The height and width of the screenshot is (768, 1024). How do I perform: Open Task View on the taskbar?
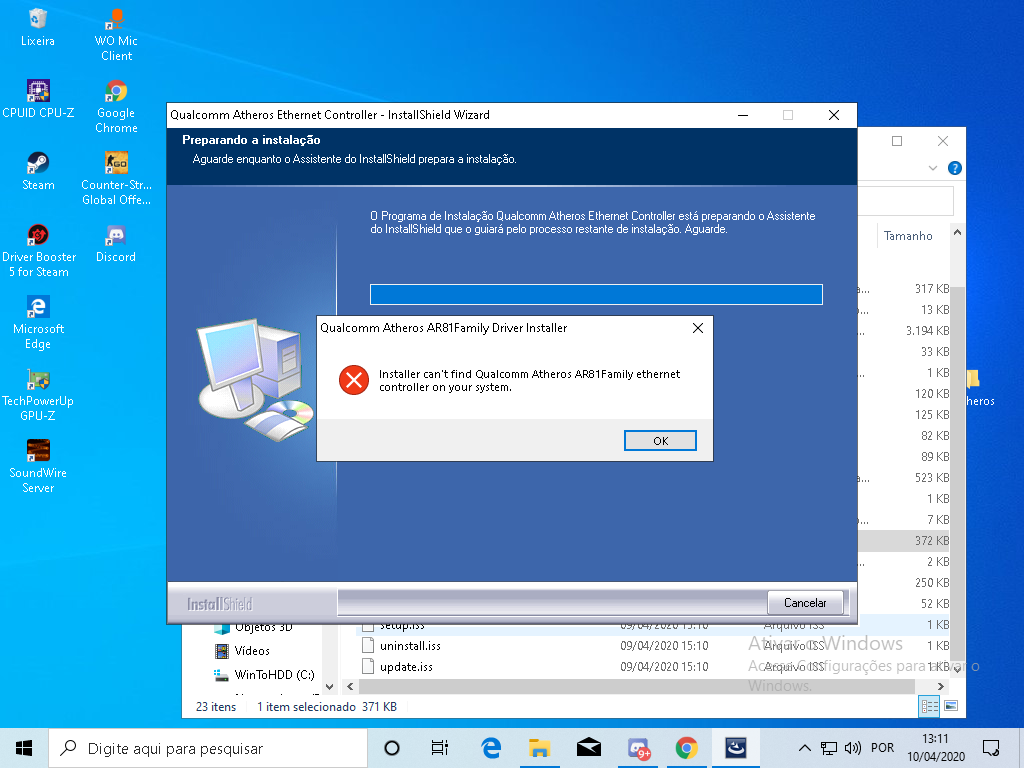point(440,748)
